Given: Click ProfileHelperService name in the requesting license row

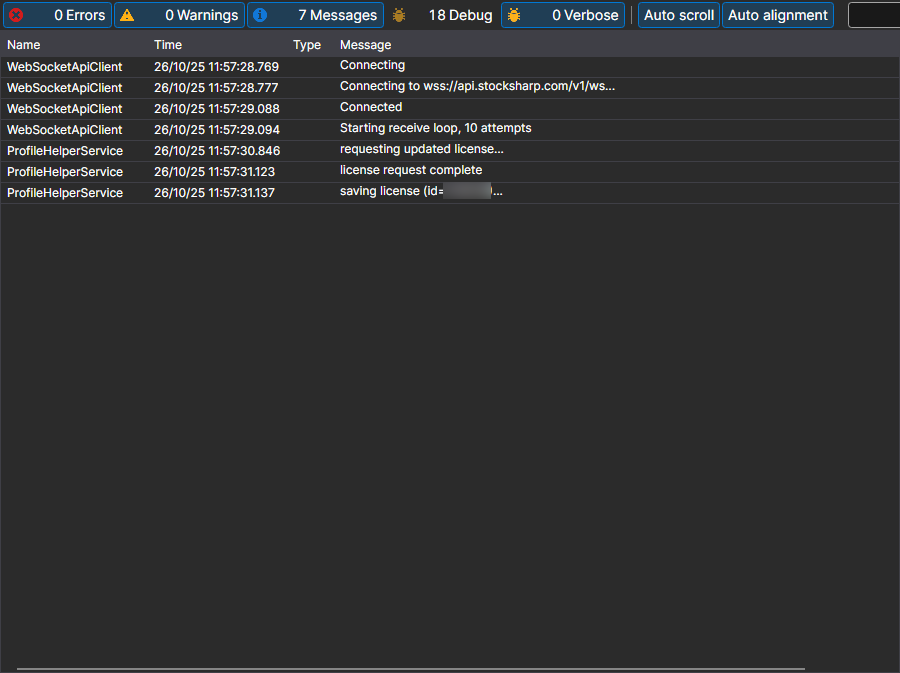Looking at the screenshot, I should click(x=65, y=151).
